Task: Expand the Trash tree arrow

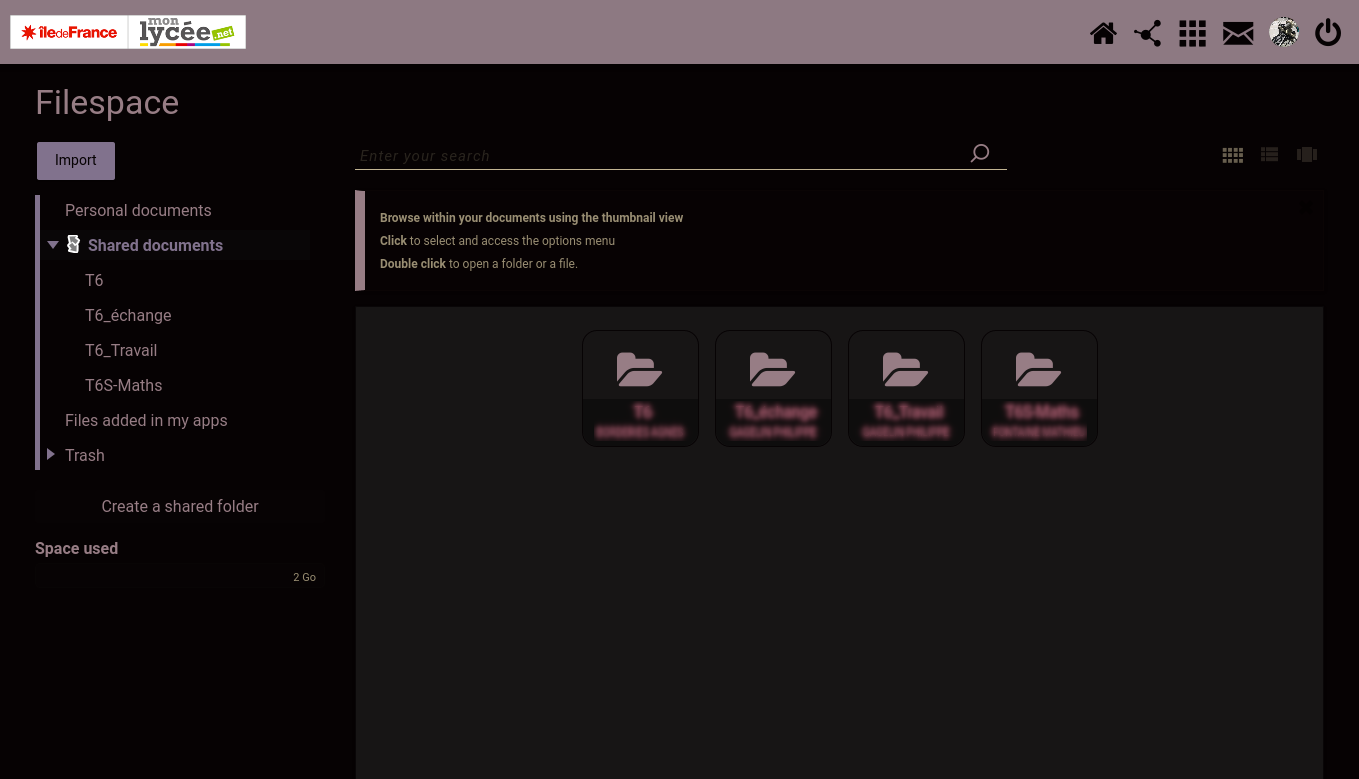Action: [51, 455]
